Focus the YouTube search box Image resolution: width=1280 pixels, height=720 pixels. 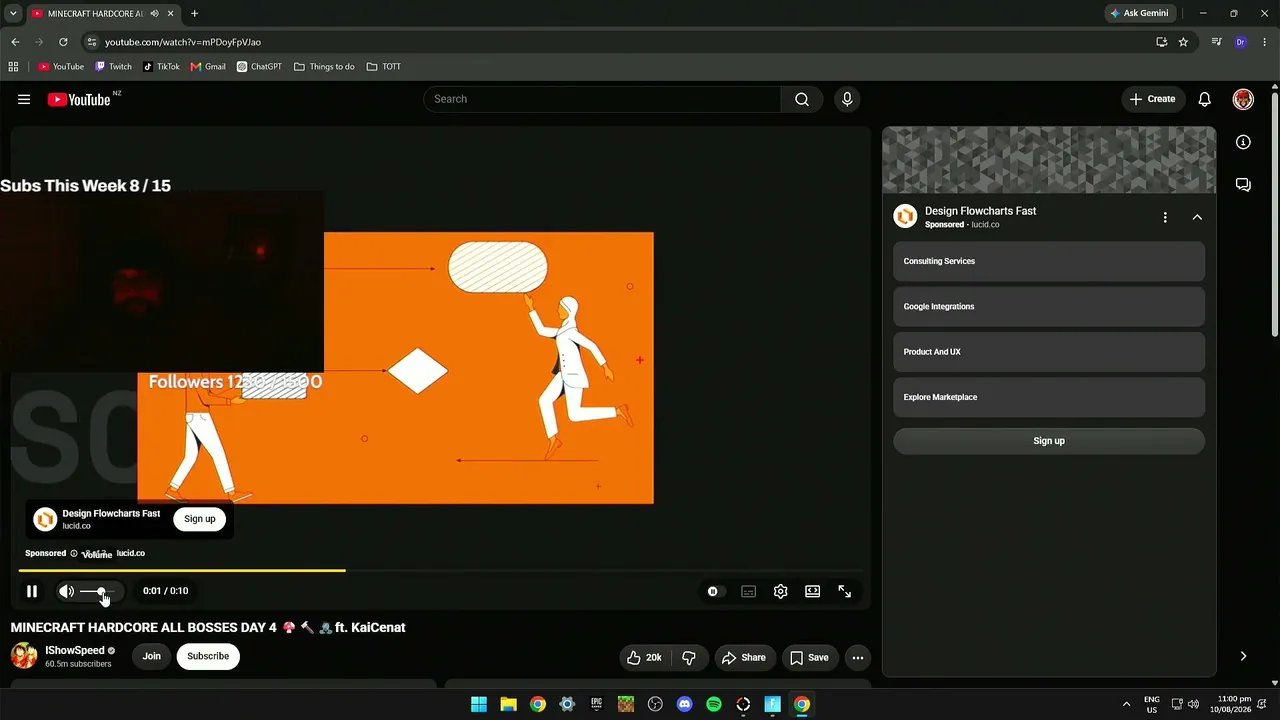[602, 99]
